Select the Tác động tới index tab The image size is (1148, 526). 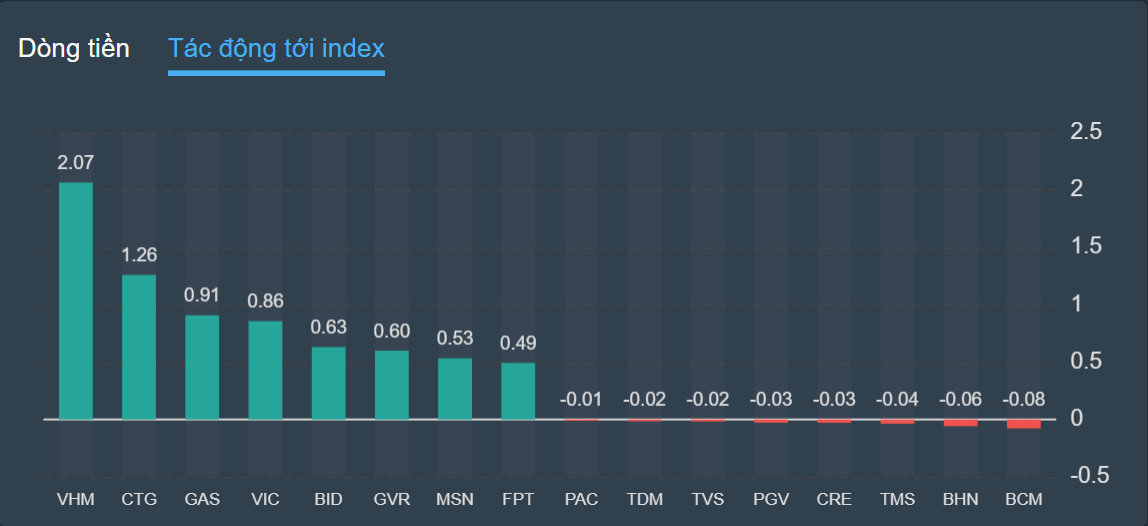pyautogui.click(x=276, y=48)
